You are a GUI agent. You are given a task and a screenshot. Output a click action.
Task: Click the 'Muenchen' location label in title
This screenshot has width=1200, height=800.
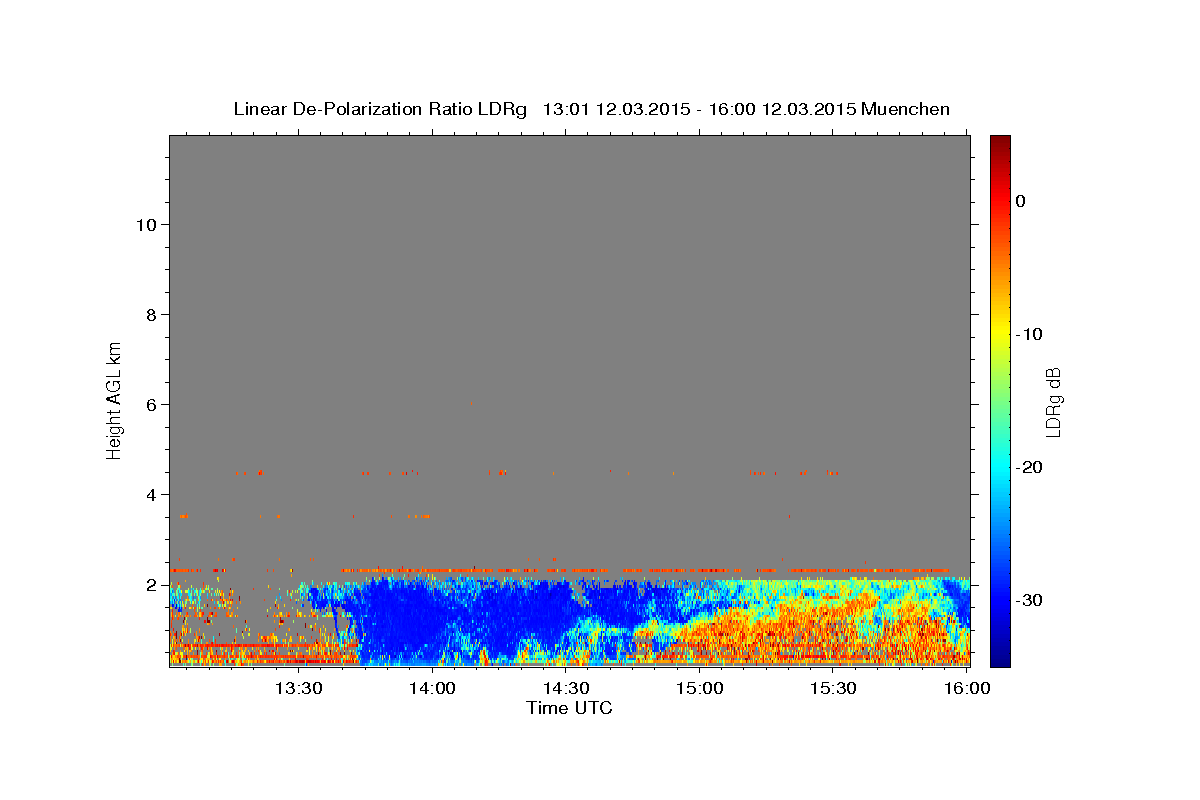906,109
